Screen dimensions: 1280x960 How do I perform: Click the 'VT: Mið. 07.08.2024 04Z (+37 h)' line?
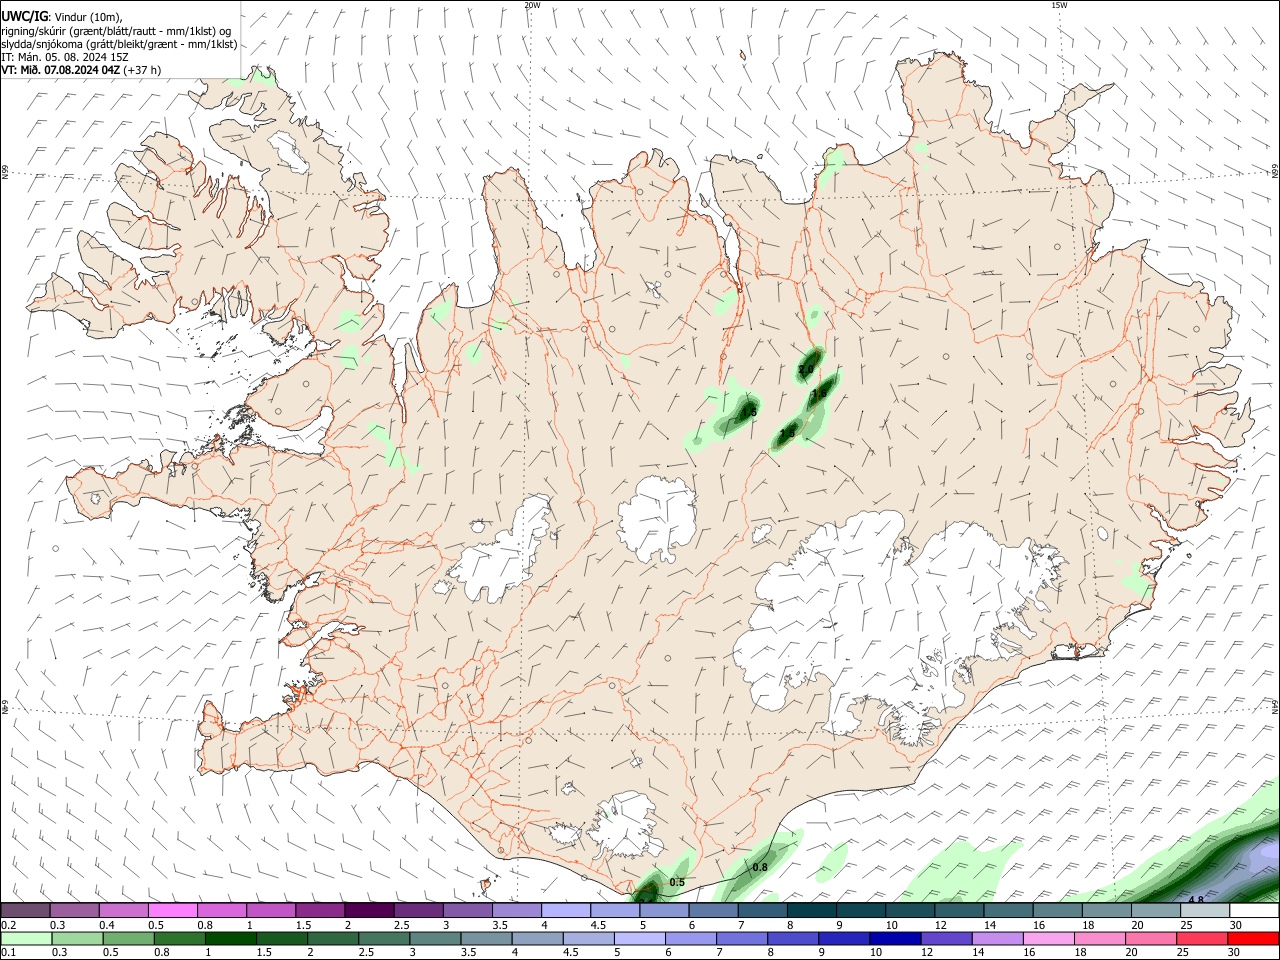tap(81, 70)
